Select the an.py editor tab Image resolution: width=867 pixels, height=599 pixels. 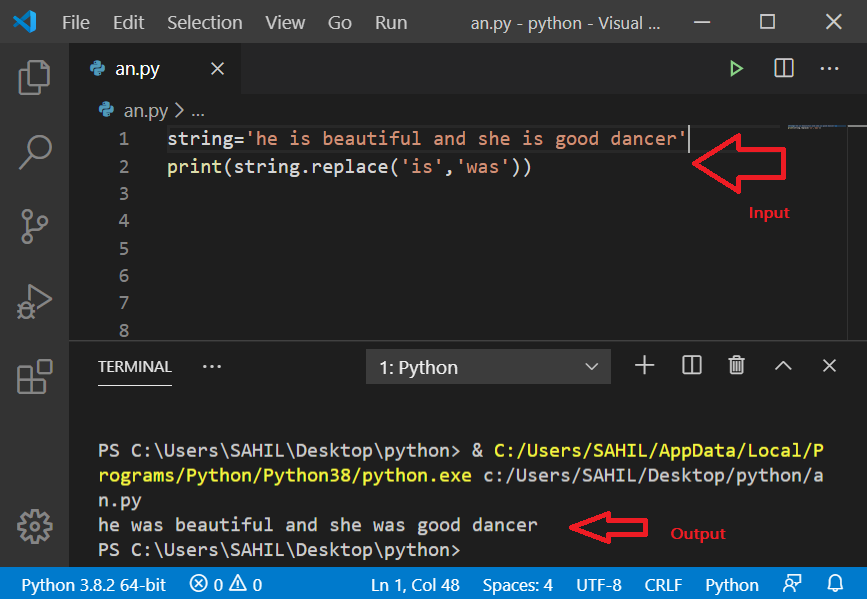pyautogui.click(x=155, y=69)
